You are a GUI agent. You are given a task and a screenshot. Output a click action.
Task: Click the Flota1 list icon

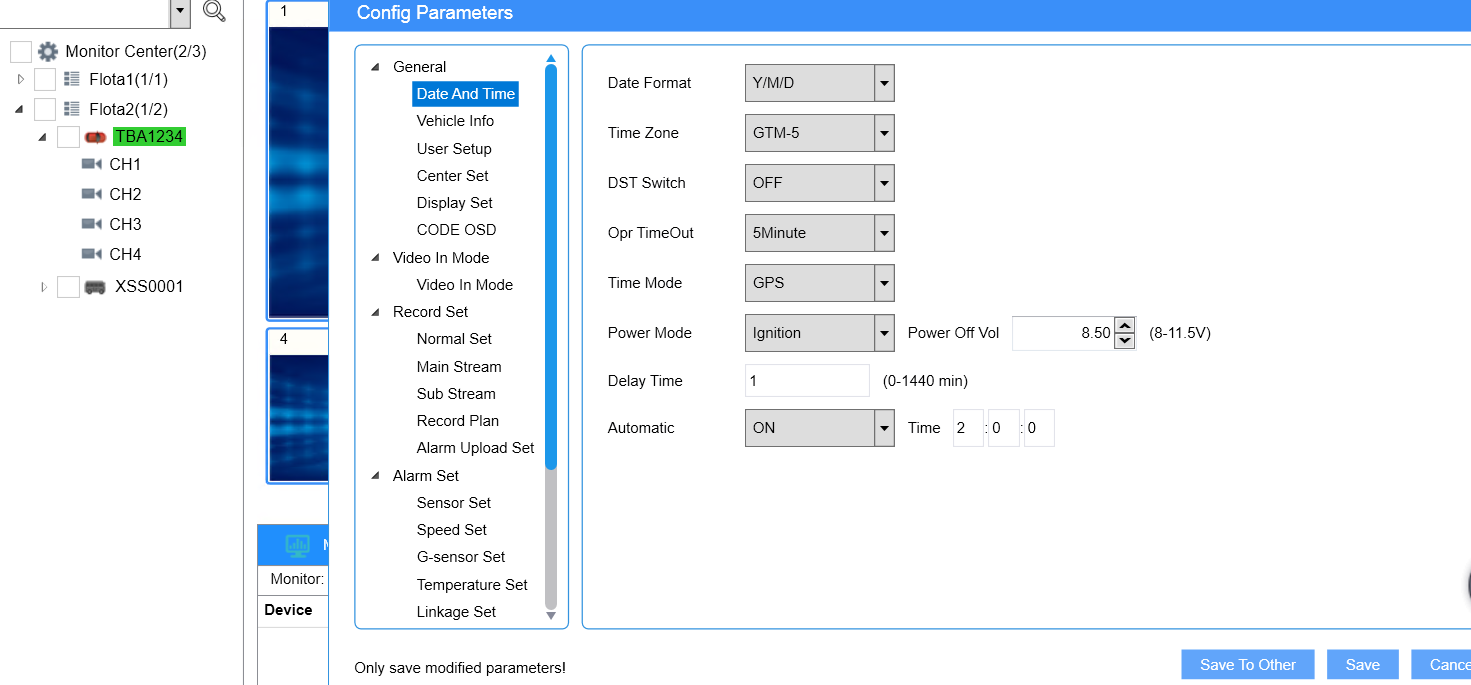point(72,79)
